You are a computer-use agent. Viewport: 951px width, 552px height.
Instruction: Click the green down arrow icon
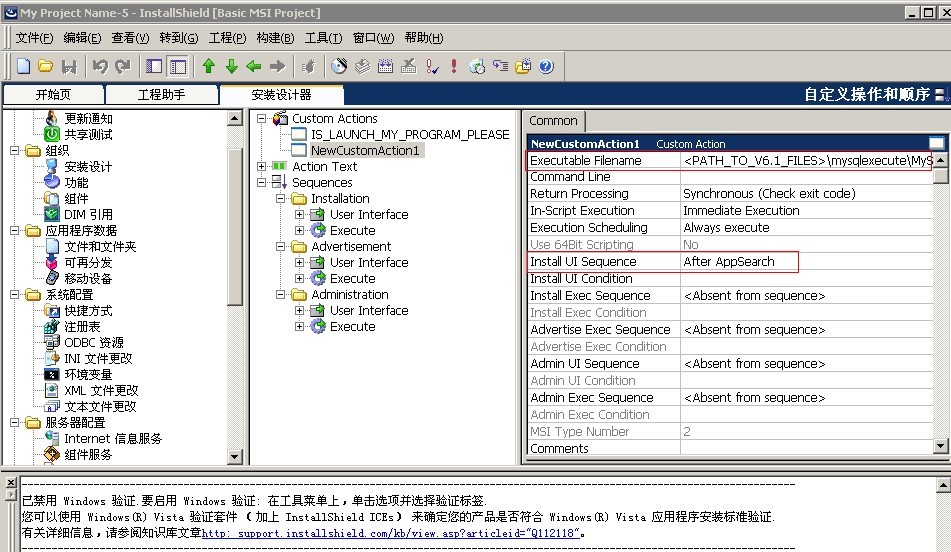click(232, 66)
